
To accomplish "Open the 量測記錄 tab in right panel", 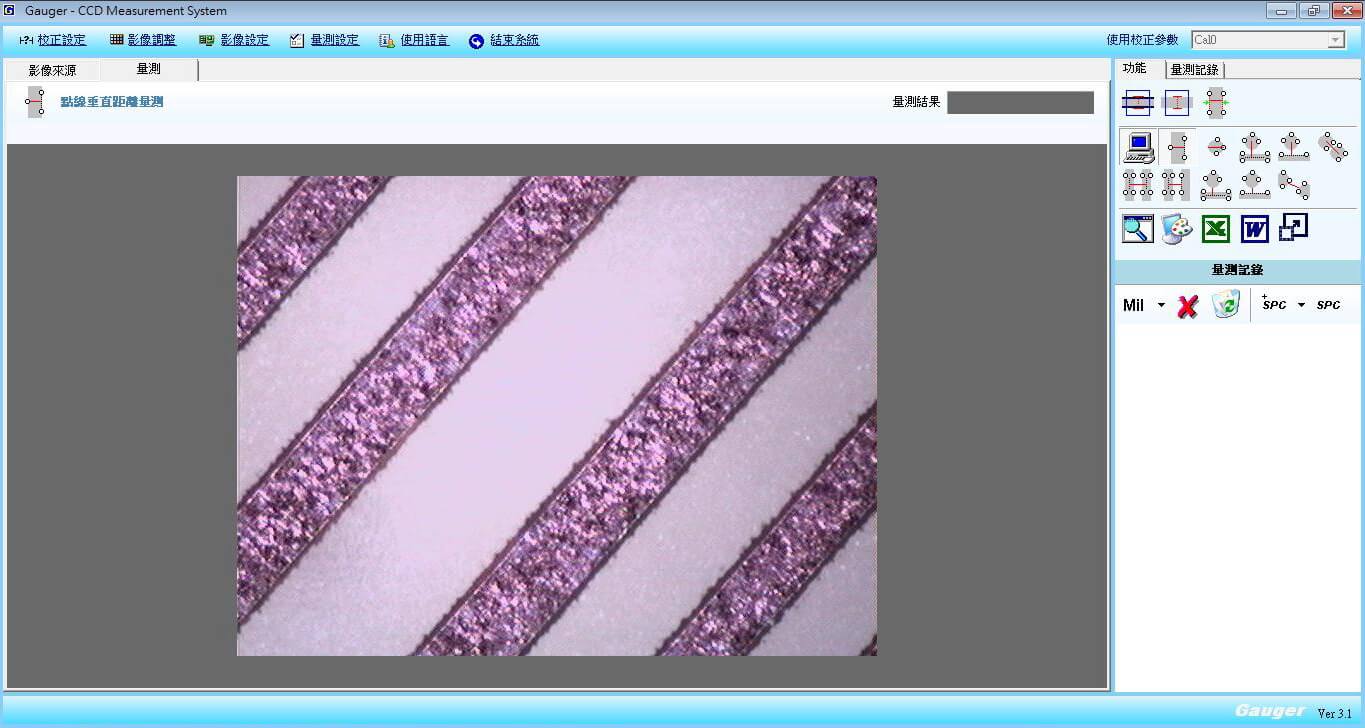I will (1194, 70).
